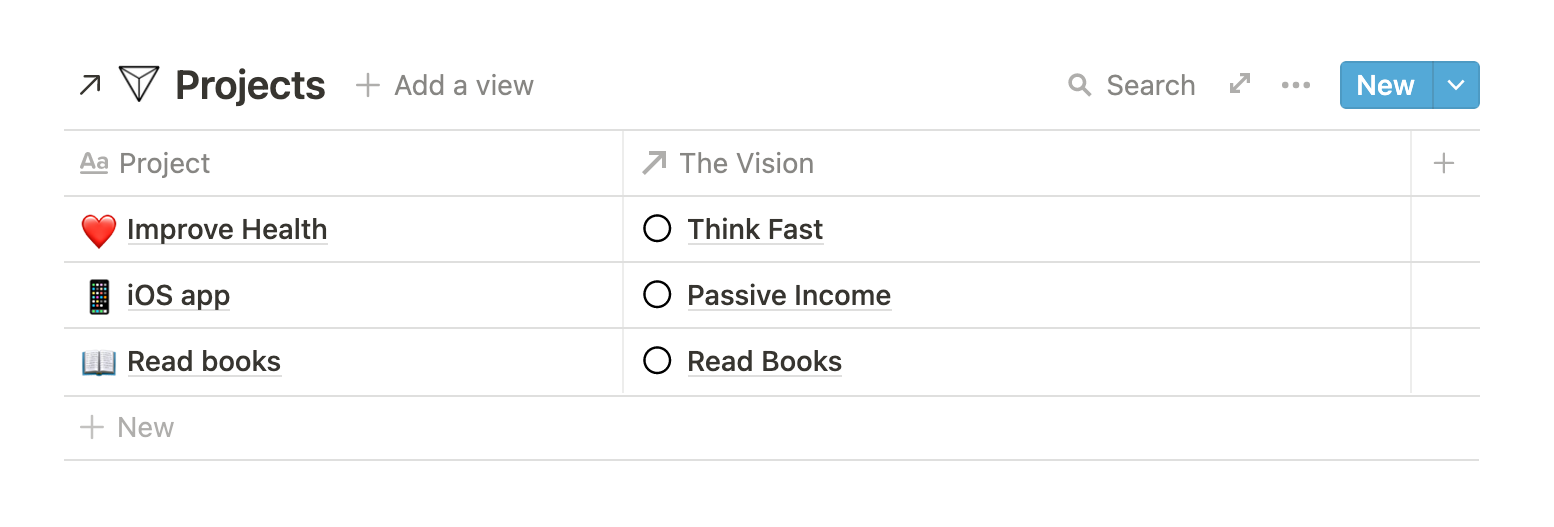The width and height of the screenshot is (1554, 527).
Task: Expand database to full page view
Action: coord(1240,85)
